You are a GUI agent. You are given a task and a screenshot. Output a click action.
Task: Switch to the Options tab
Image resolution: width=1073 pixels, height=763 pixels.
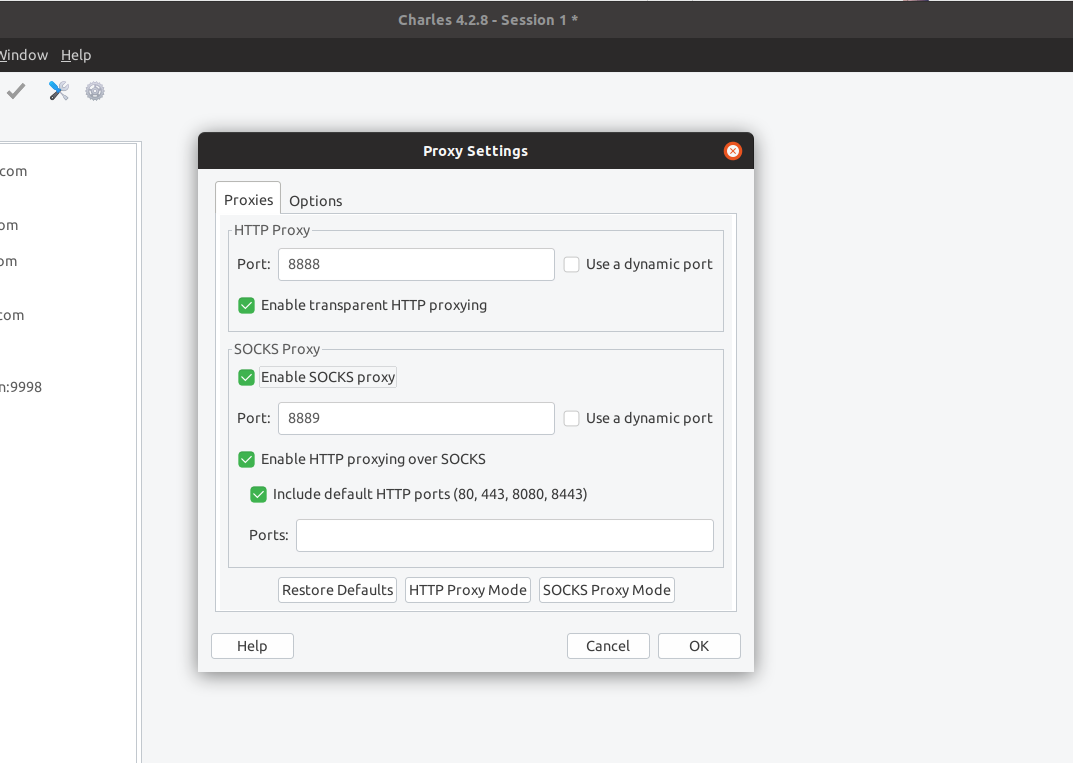pos(315,201)
